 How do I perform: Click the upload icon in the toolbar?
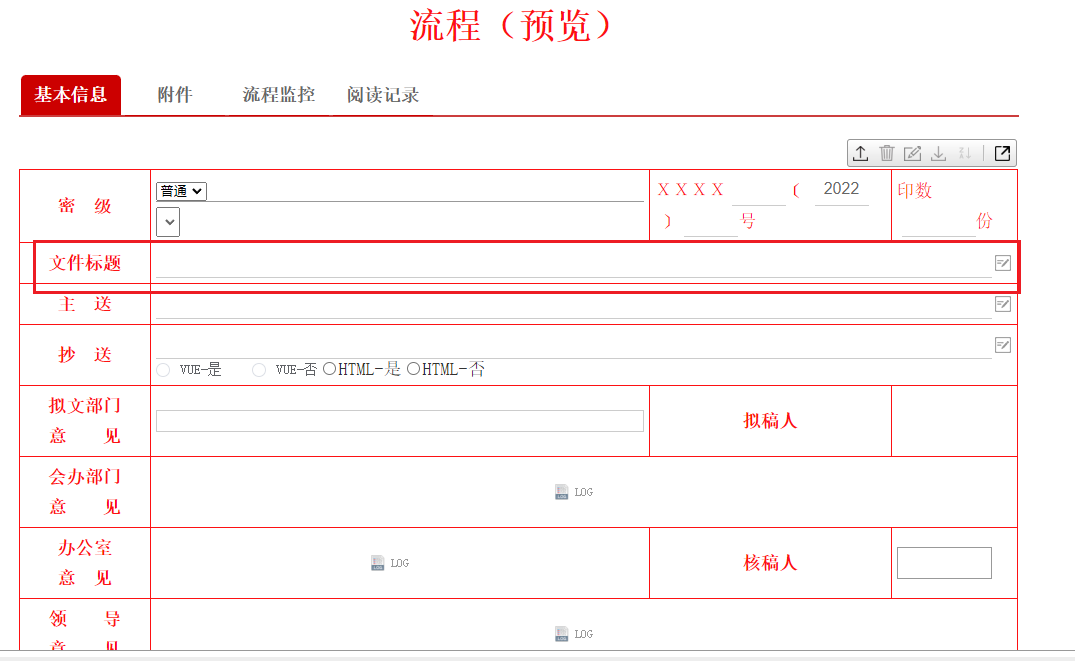coord(860,153)
